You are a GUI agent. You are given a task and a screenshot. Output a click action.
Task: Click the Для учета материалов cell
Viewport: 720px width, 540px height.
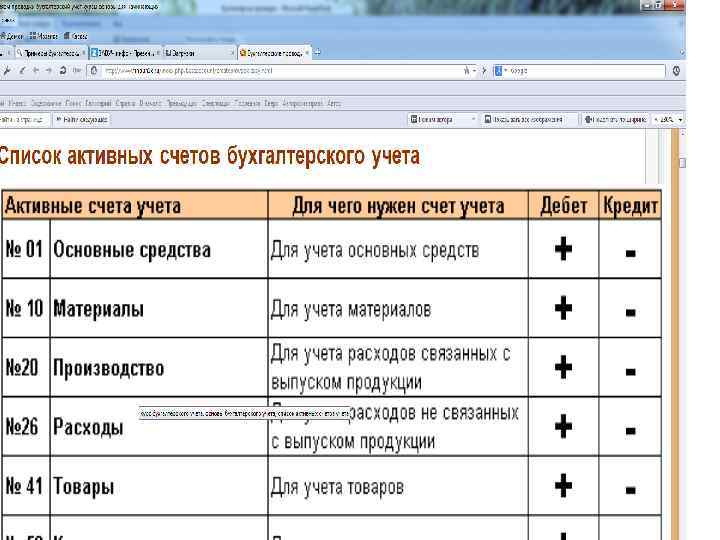point(398,309)
